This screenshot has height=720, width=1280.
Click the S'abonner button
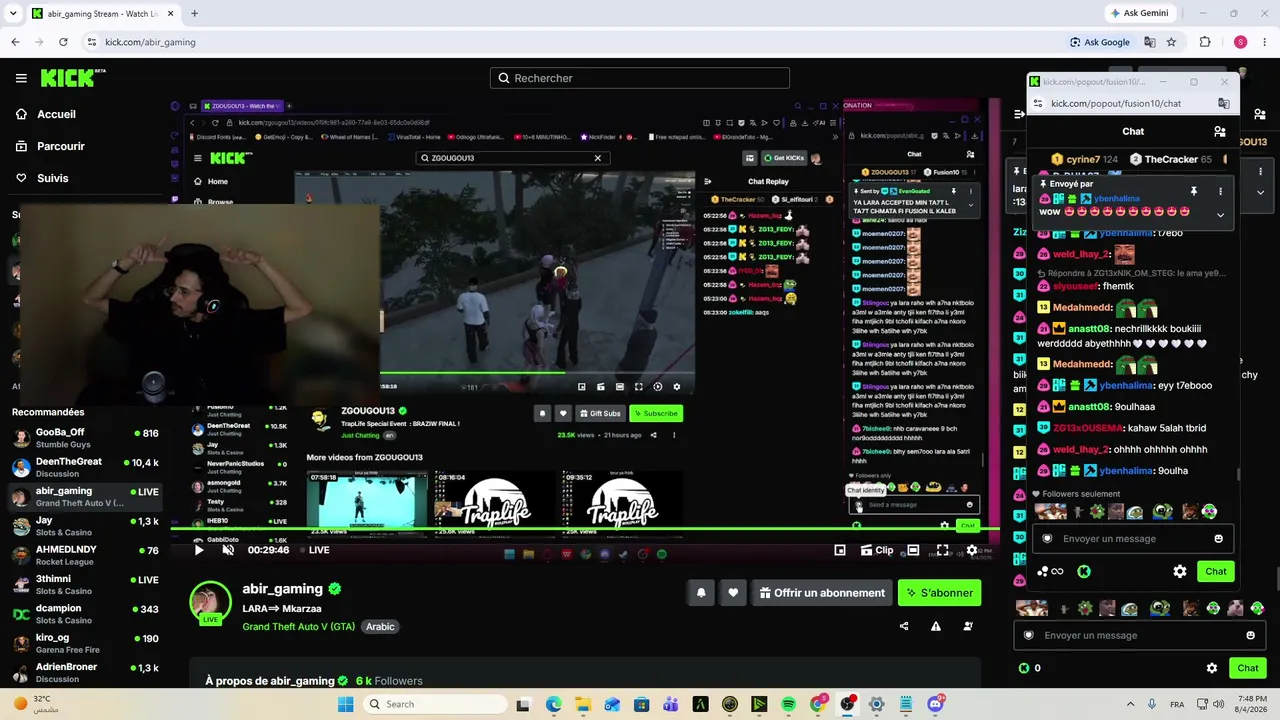coord(939,593)
